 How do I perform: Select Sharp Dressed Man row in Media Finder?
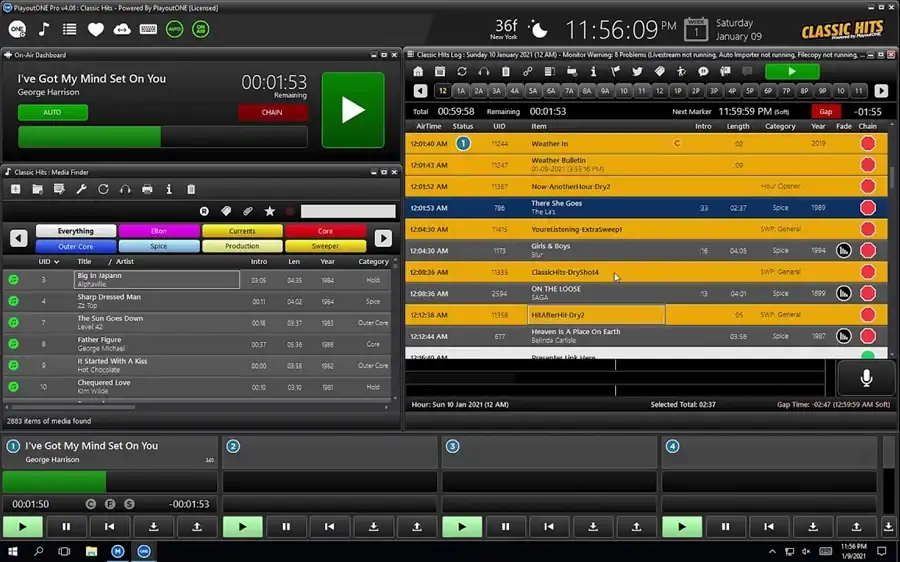(198, 301)
